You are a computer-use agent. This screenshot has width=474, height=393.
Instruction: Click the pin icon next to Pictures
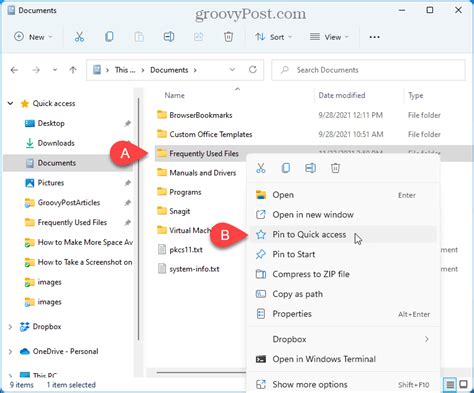click(127, 183)
